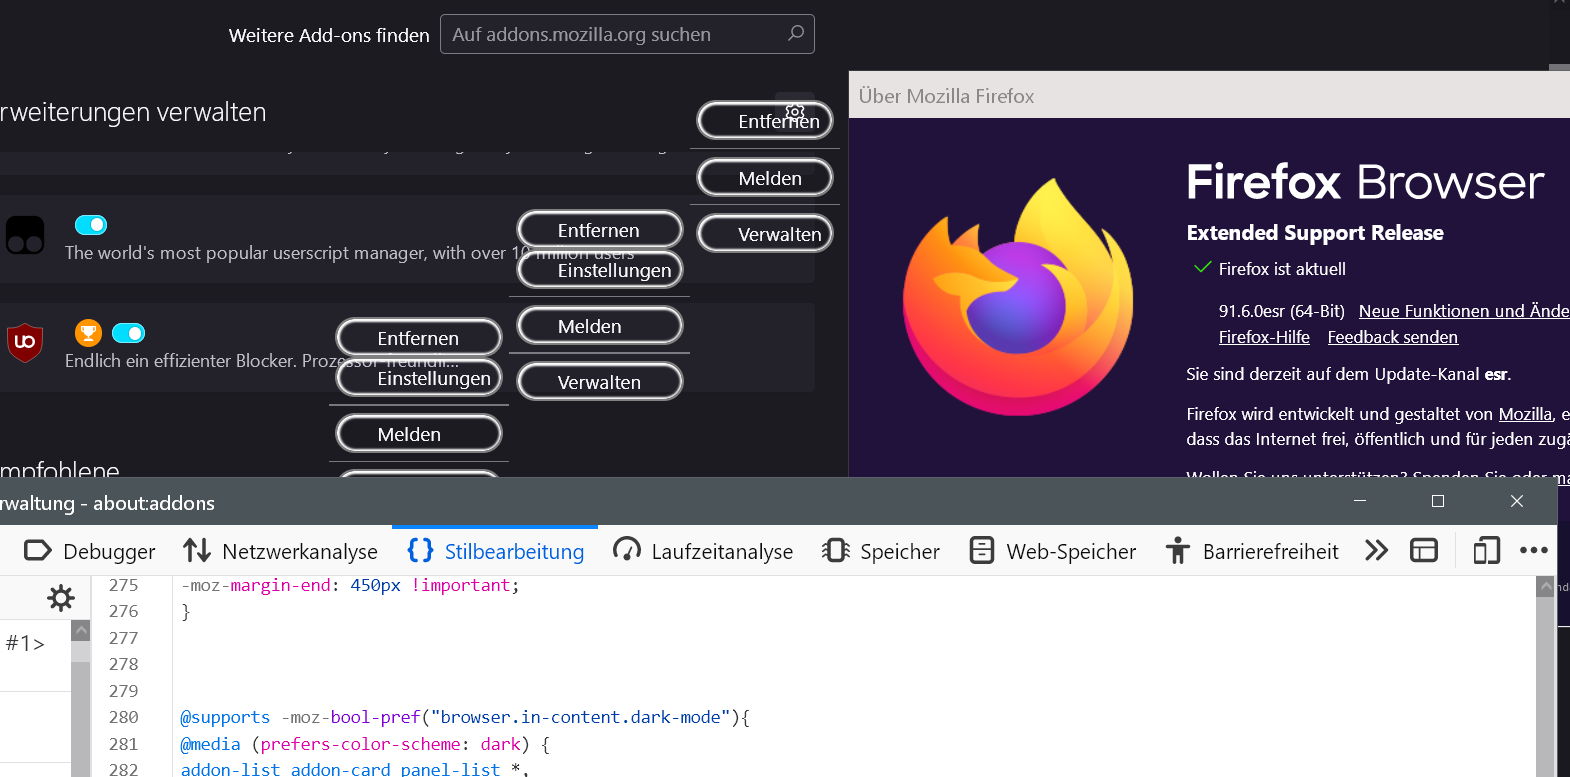Click the '@supports -moz-bool-pref' code line
The height and width of the screenshot is (777, 1570).
pos(465,717)
